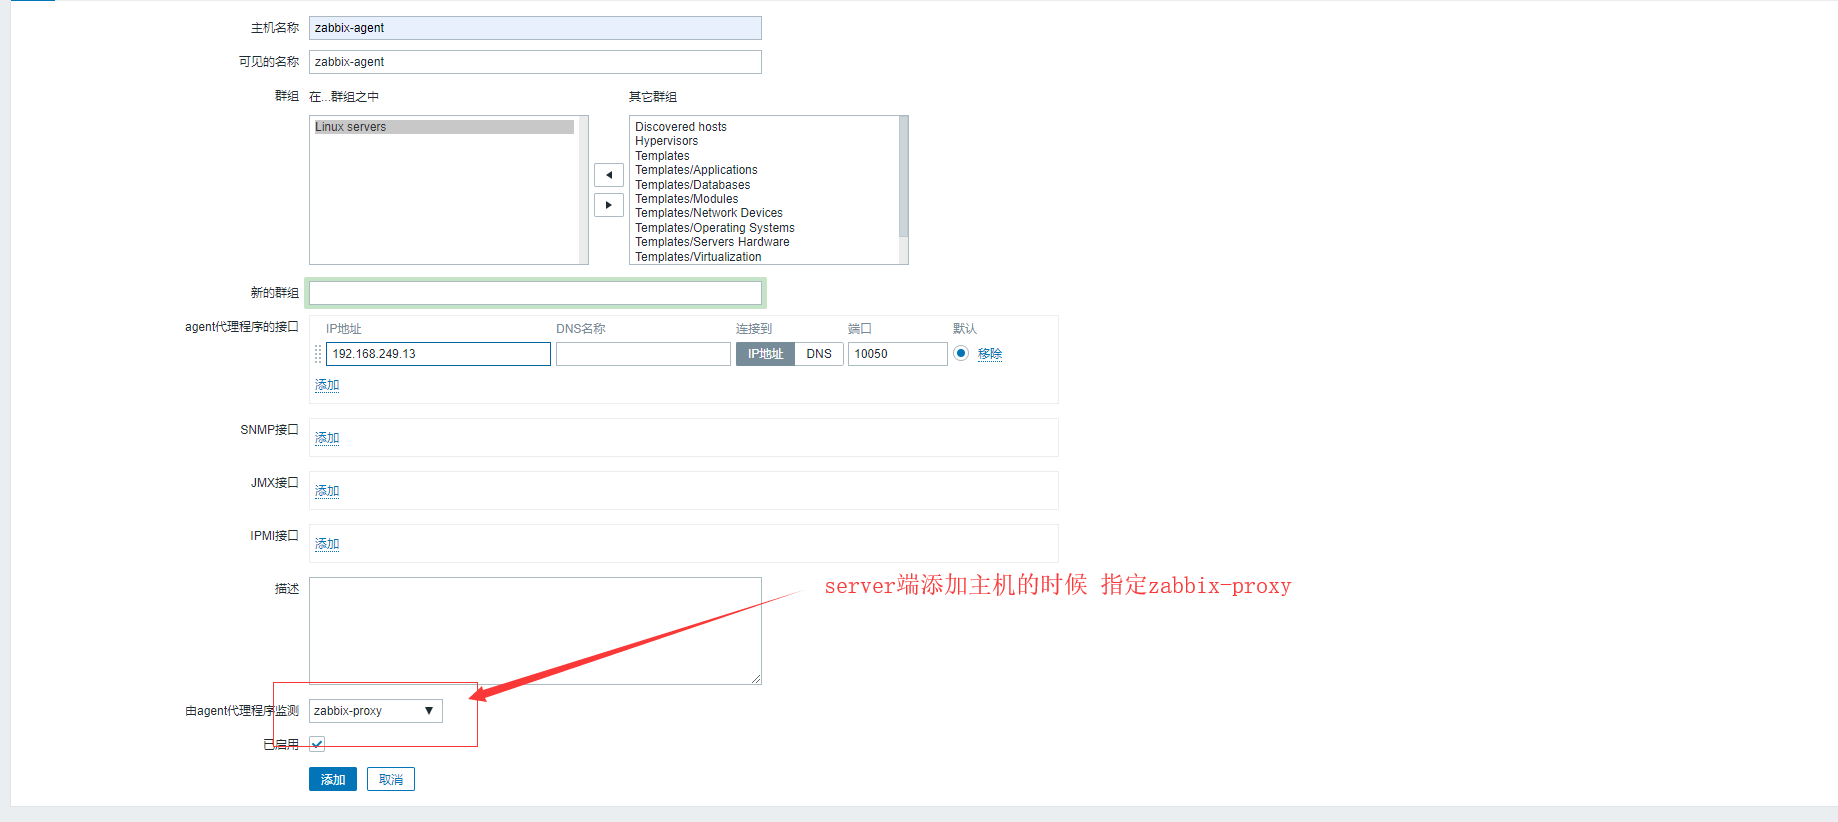Click the empty DNS名称 field
Viewport: 1838px width, 822px height.
(643, 354)
